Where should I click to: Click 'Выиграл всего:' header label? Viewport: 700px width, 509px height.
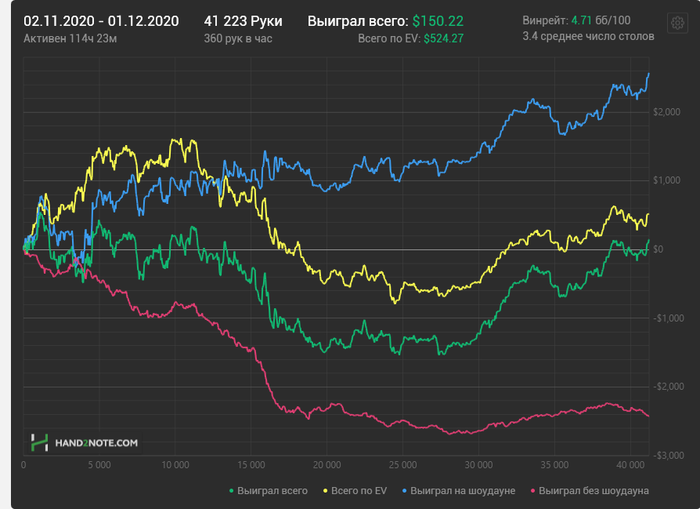(x=358, y=21)
